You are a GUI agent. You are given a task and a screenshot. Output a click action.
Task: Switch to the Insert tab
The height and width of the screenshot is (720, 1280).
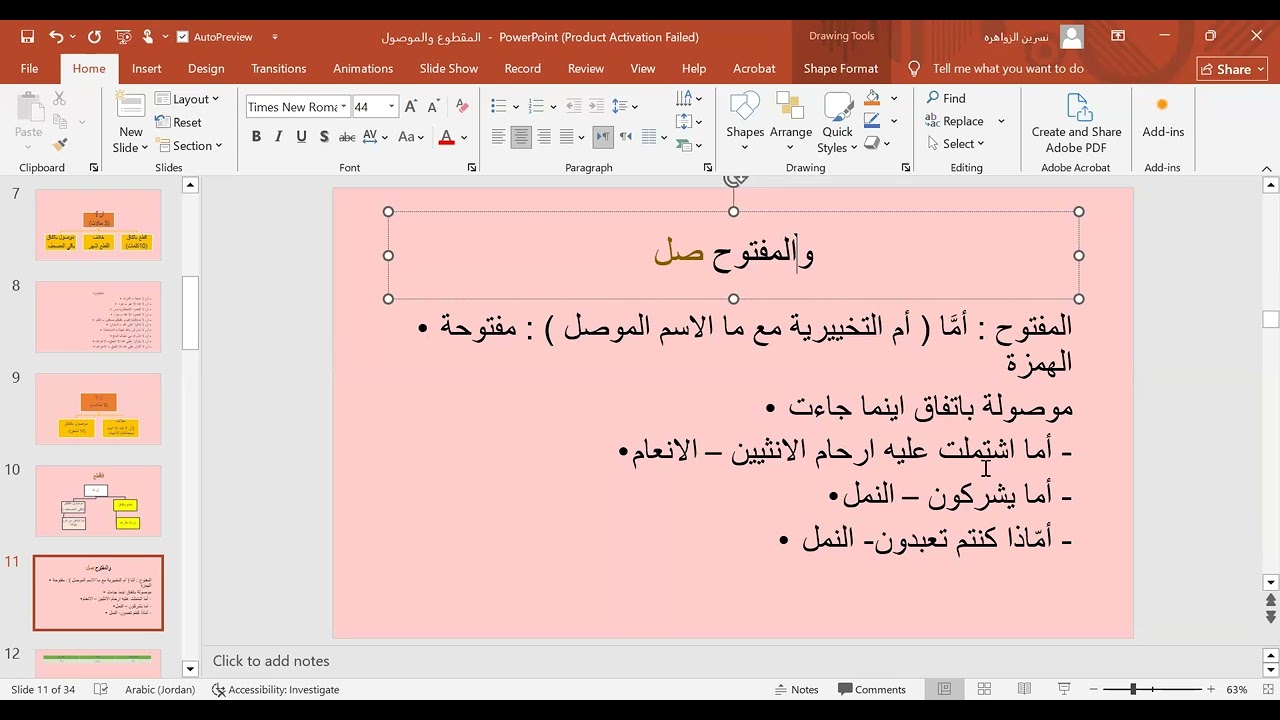pyautogui.click(x=146, y=68)
